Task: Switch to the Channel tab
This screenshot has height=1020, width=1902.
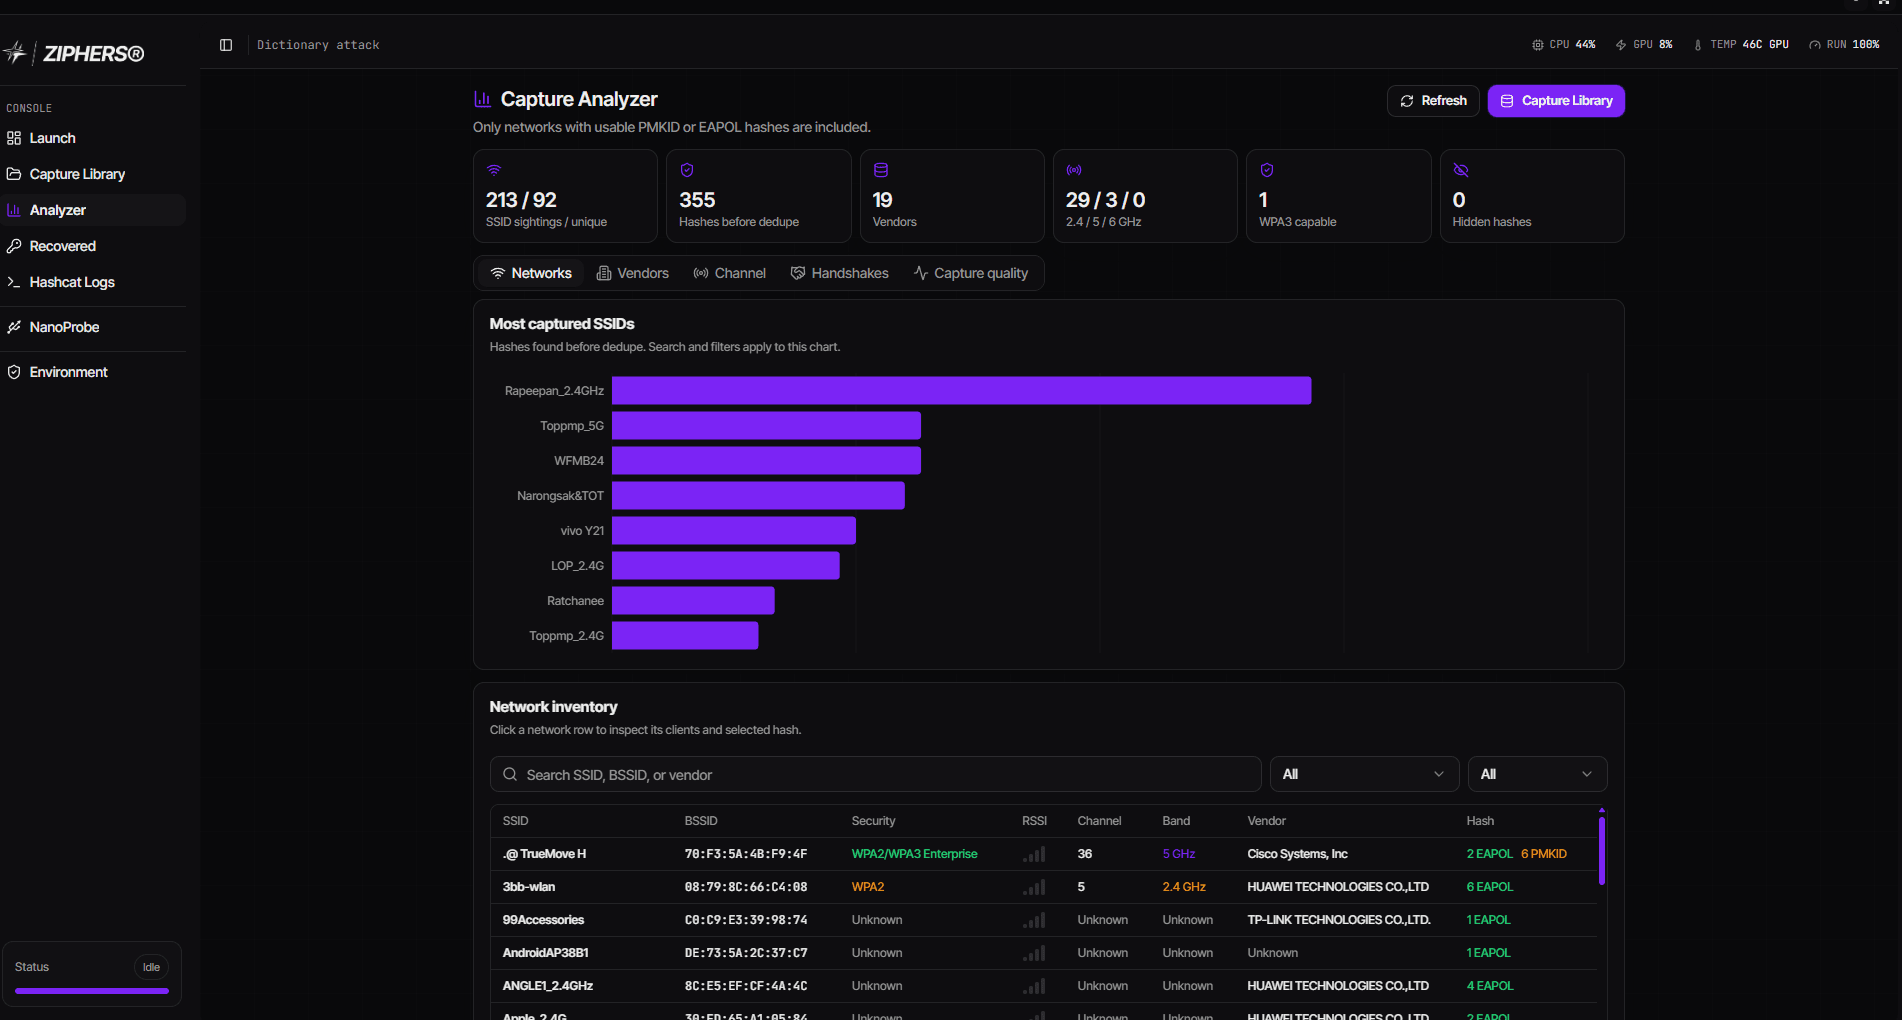Action: point(729,273)
